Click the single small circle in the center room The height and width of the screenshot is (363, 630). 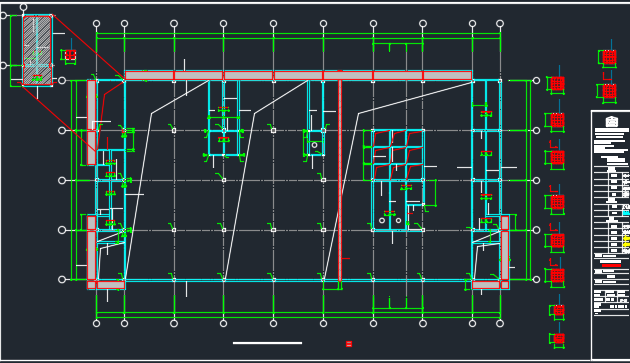[314, 145]
